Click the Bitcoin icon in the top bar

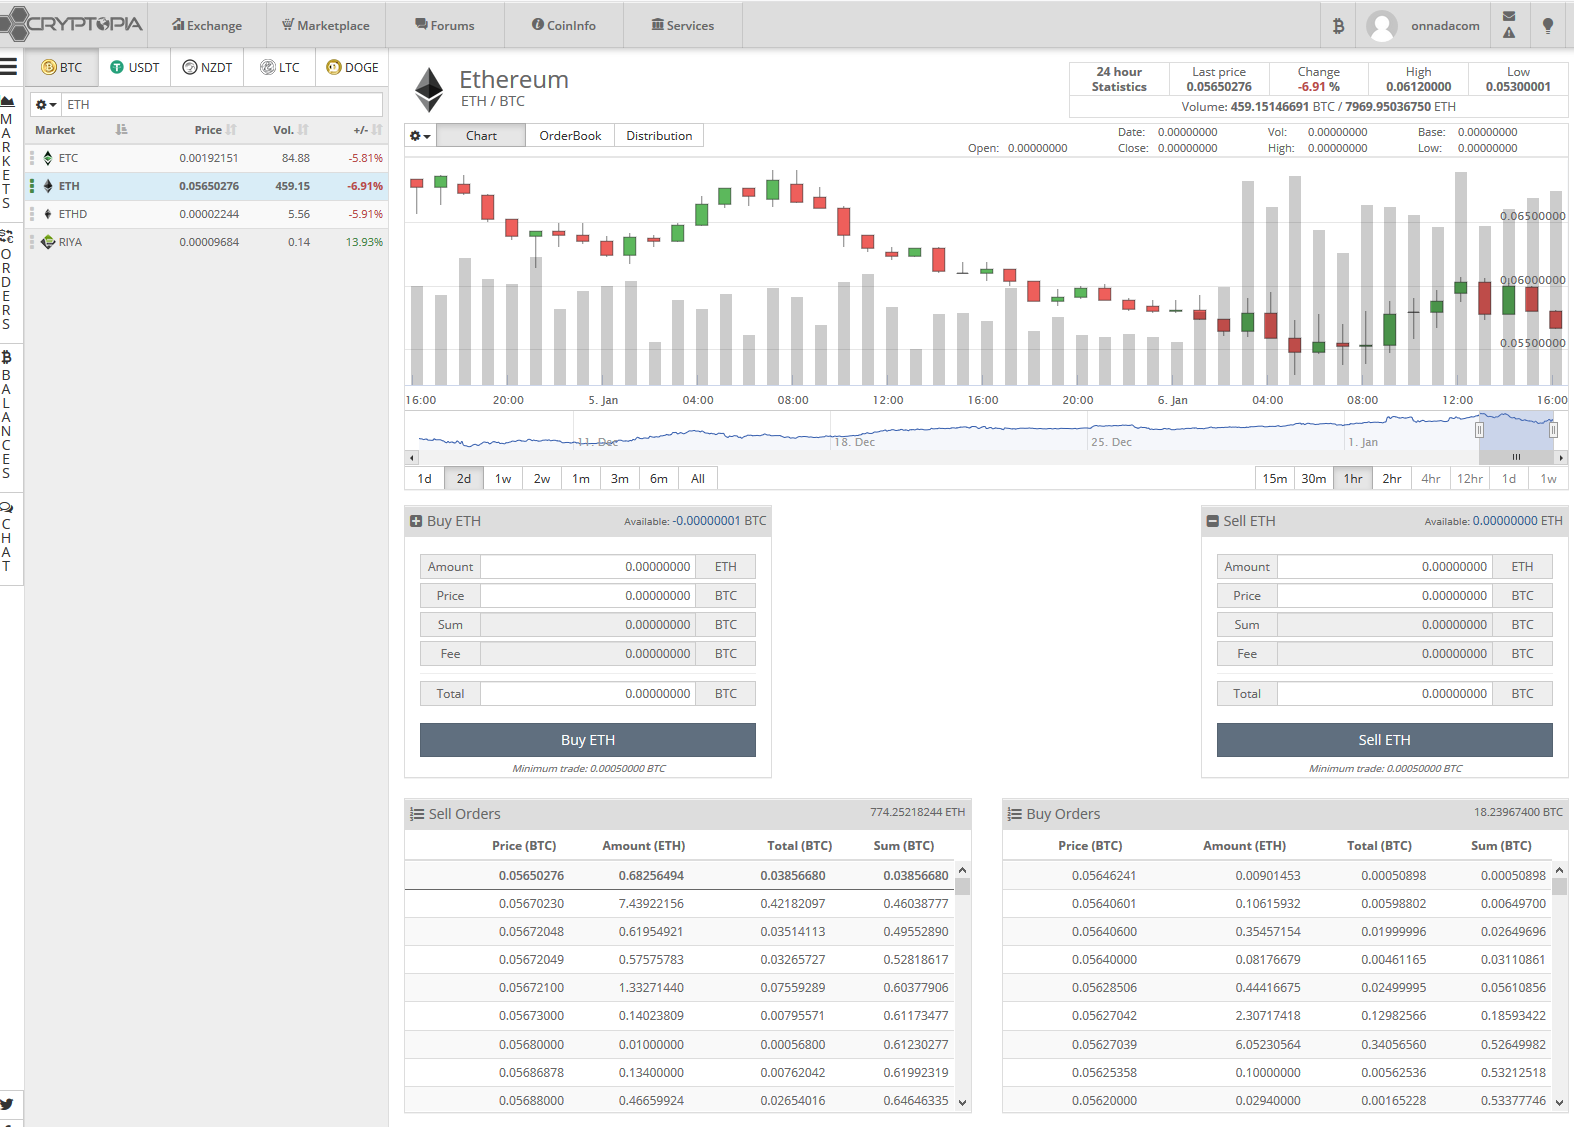click(1338, 26)
